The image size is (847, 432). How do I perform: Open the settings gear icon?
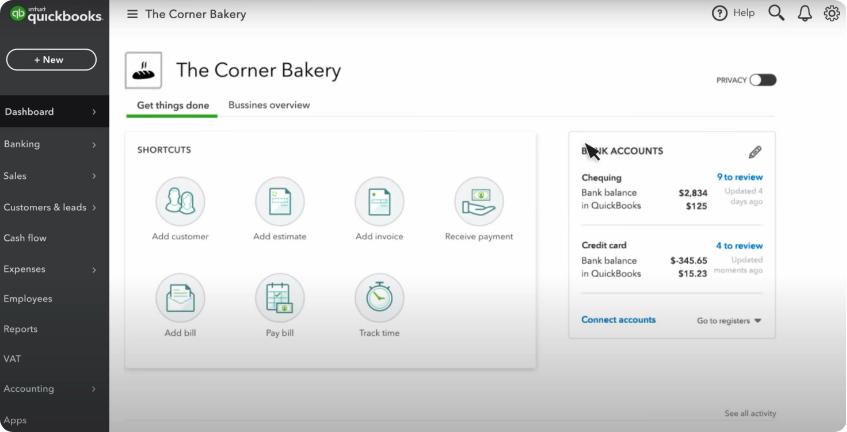pos(832,13)
